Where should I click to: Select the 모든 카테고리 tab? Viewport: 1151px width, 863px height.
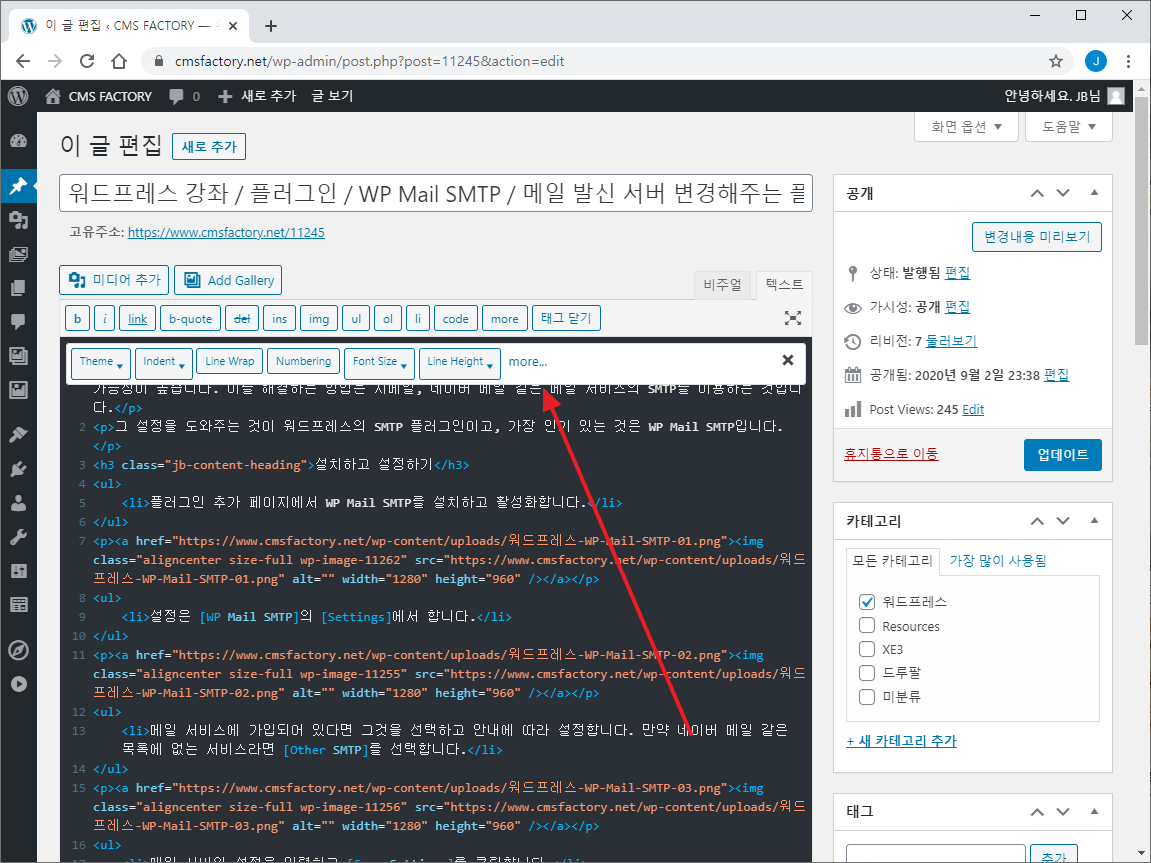[892, 561]
